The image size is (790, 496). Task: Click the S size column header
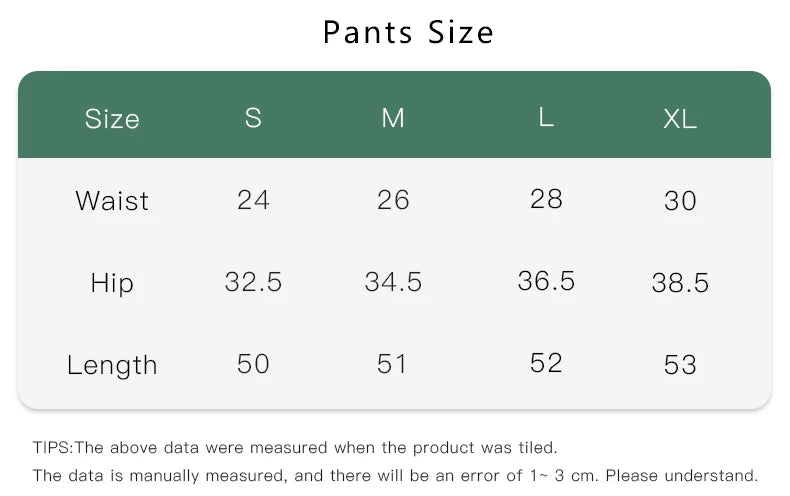tap(253, 118)
